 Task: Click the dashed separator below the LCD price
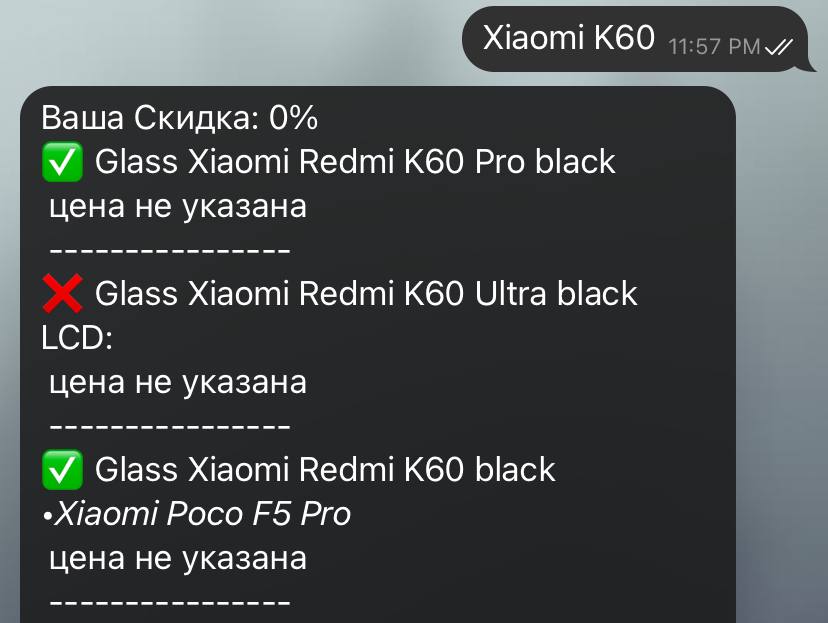tap(170, 426)
